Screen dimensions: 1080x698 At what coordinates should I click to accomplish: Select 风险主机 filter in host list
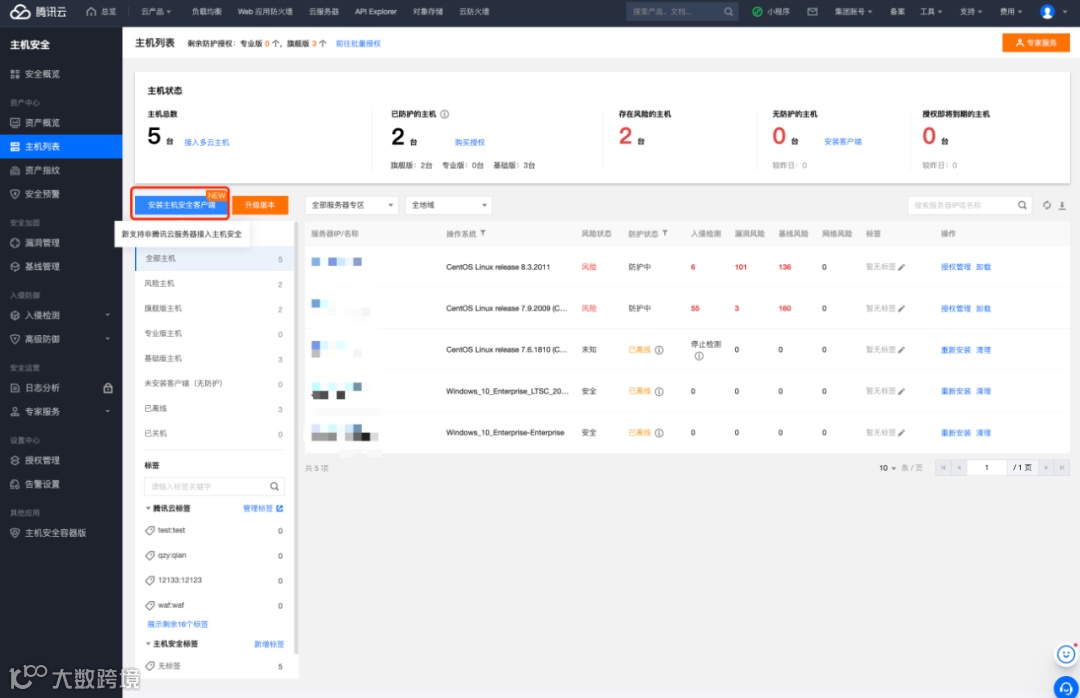click(214, 284)
